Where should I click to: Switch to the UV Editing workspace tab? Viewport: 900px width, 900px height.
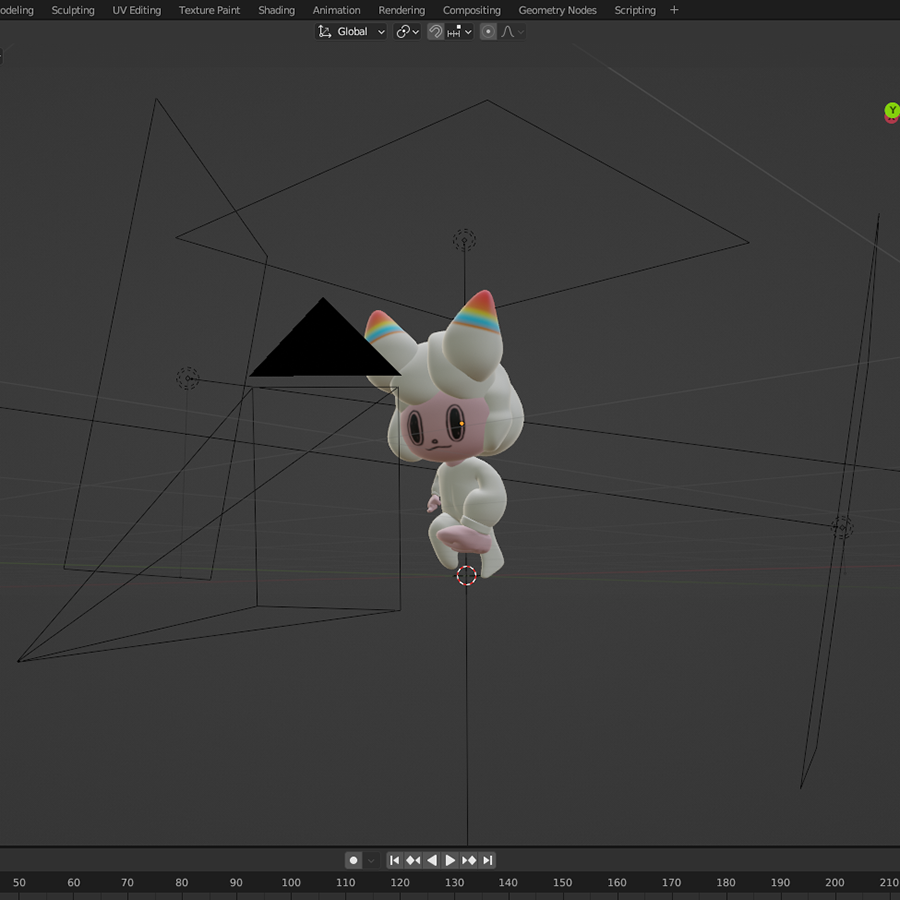click(137, 10)
